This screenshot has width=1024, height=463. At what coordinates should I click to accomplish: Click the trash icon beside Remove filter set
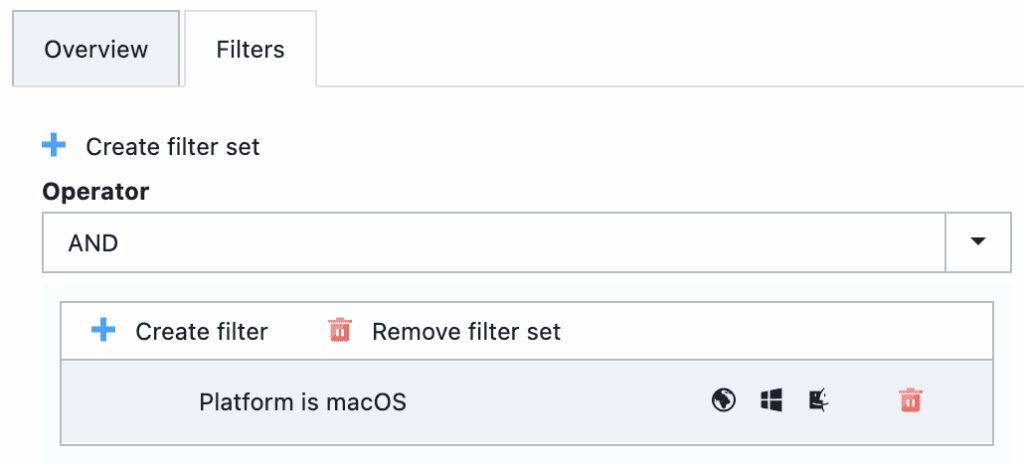click(340, 330)
